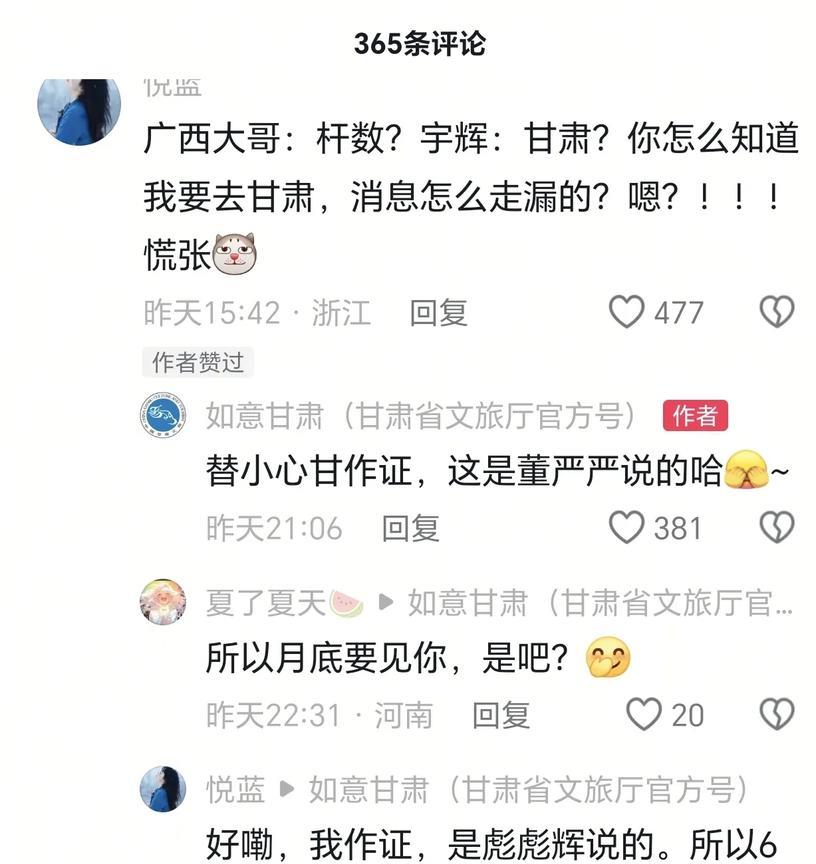Dislike the 夏了夏天 reply from 河南
Screen dimensions: 816x864
(777, 714)
